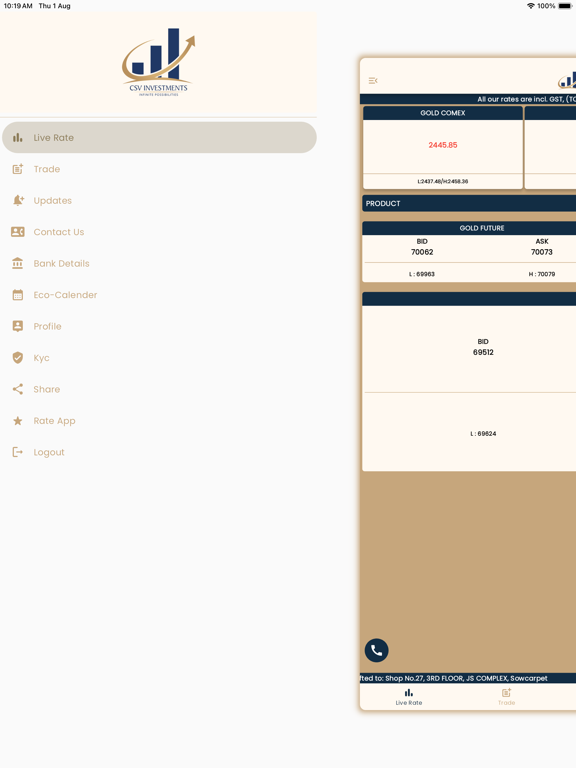Click the GOLD COMEX card header

[443, 113]
